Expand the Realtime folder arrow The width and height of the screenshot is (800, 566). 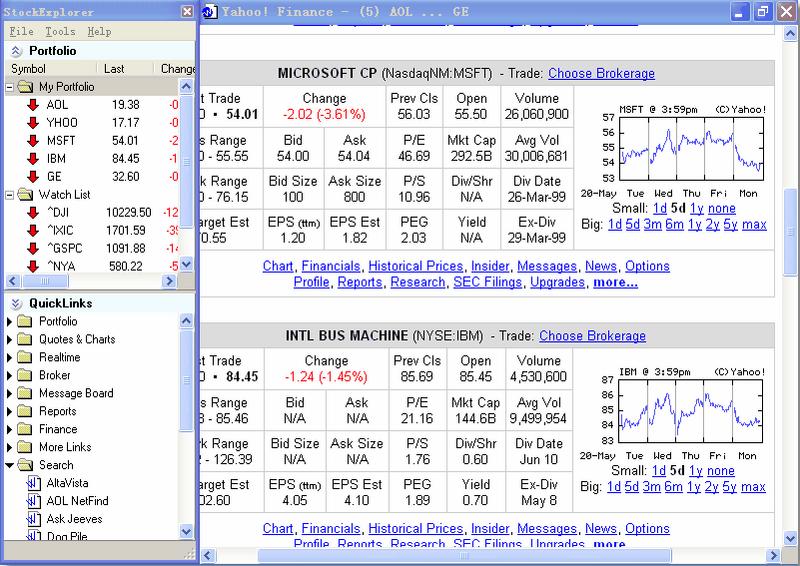click(9, 357)
